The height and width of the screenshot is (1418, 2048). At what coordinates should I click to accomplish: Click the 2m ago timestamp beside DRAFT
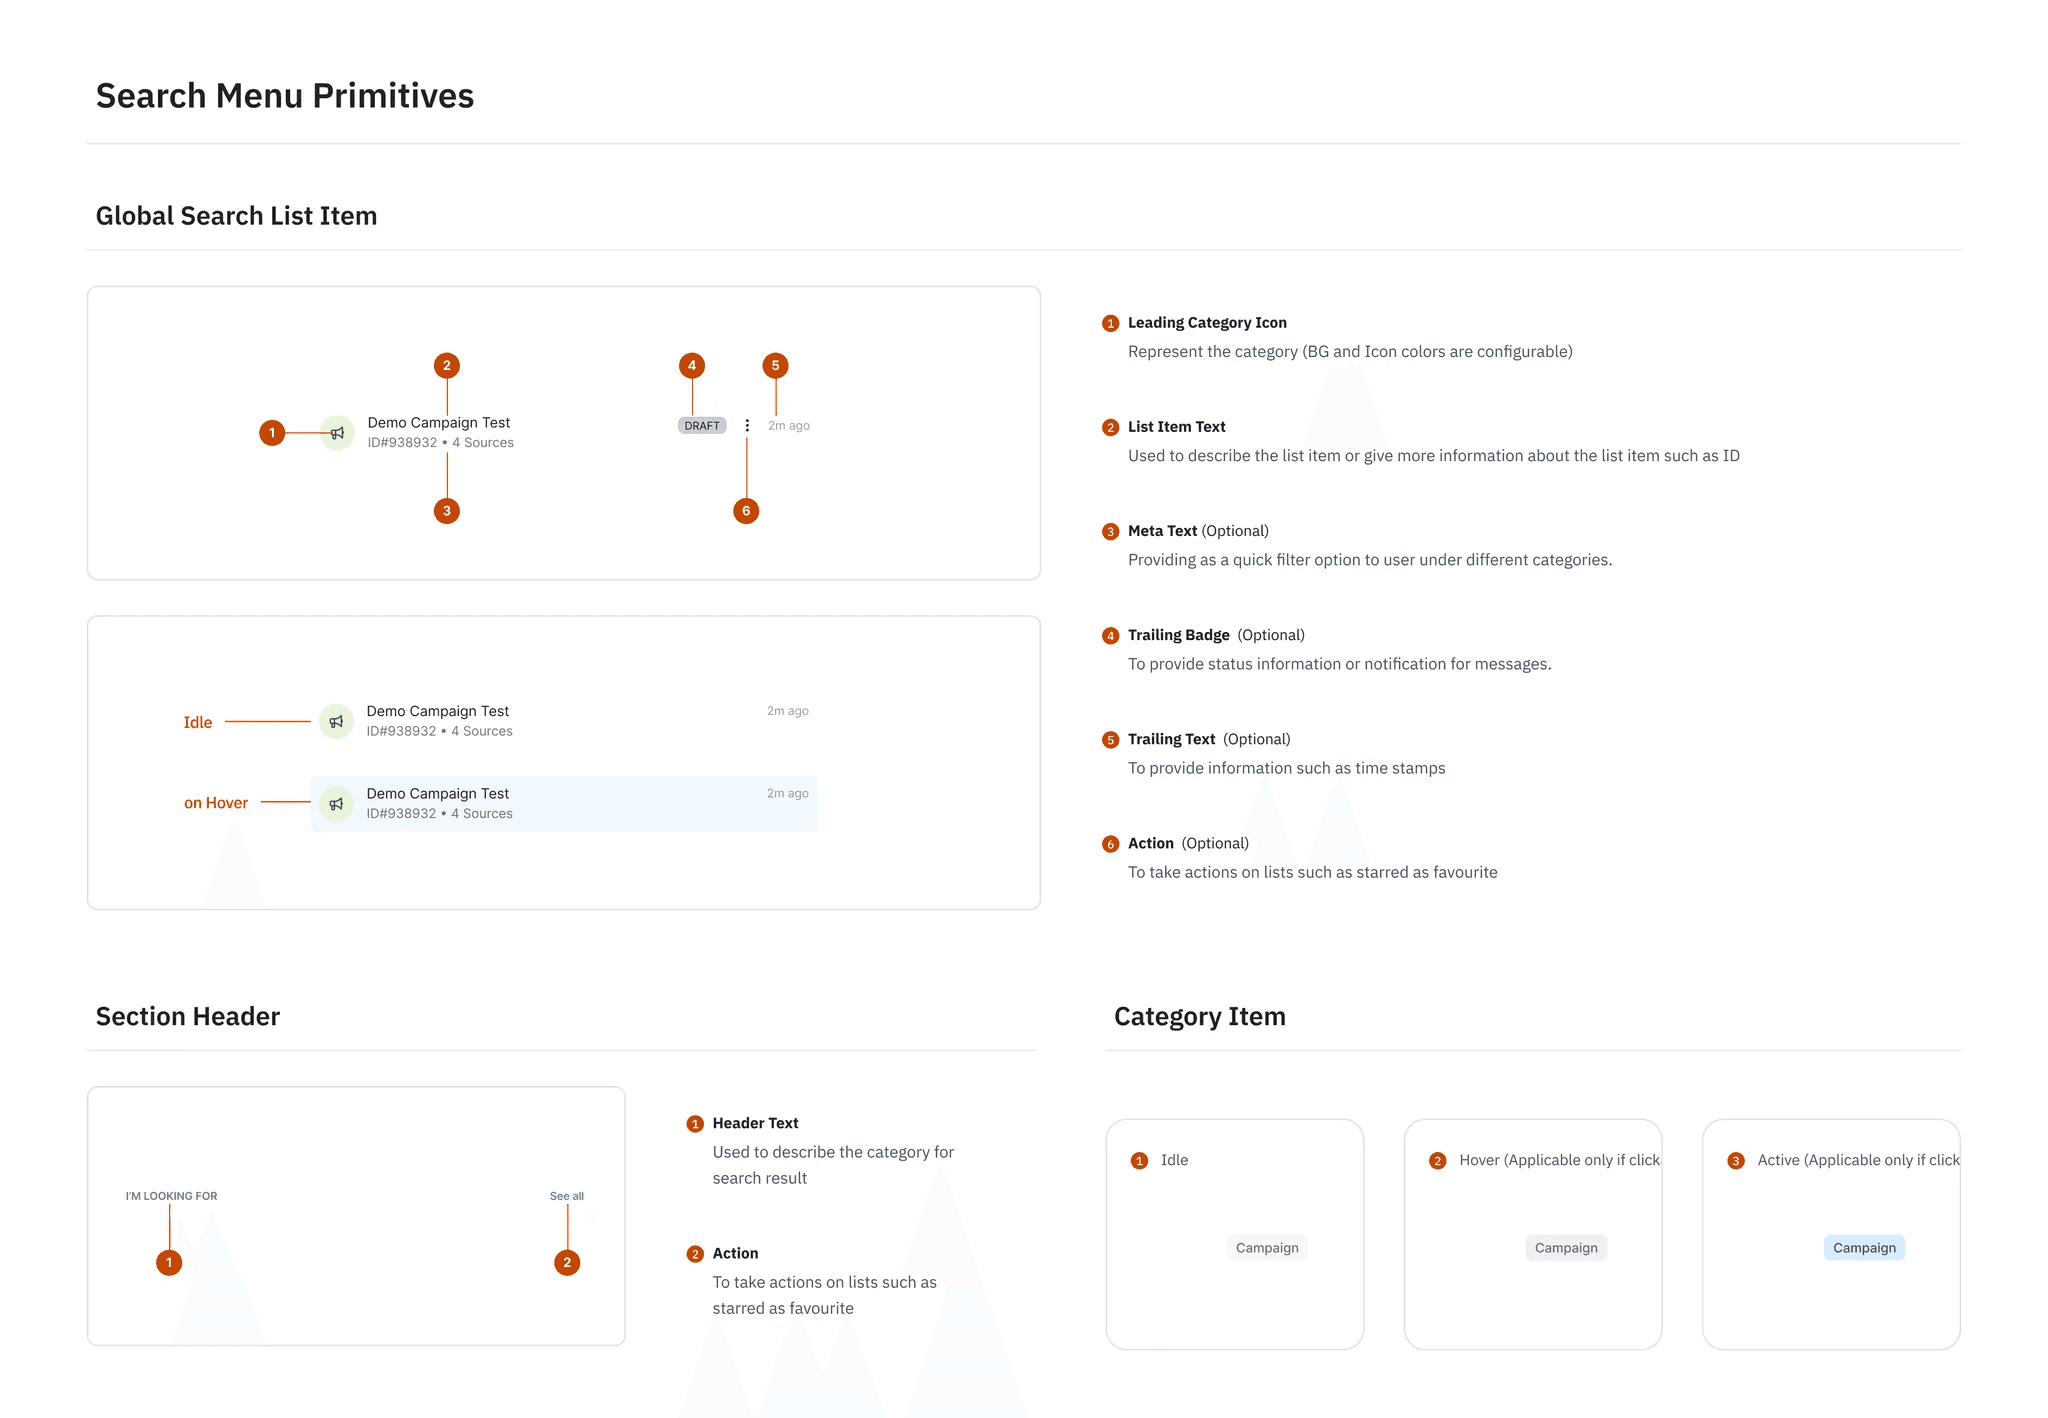point(789,426)
